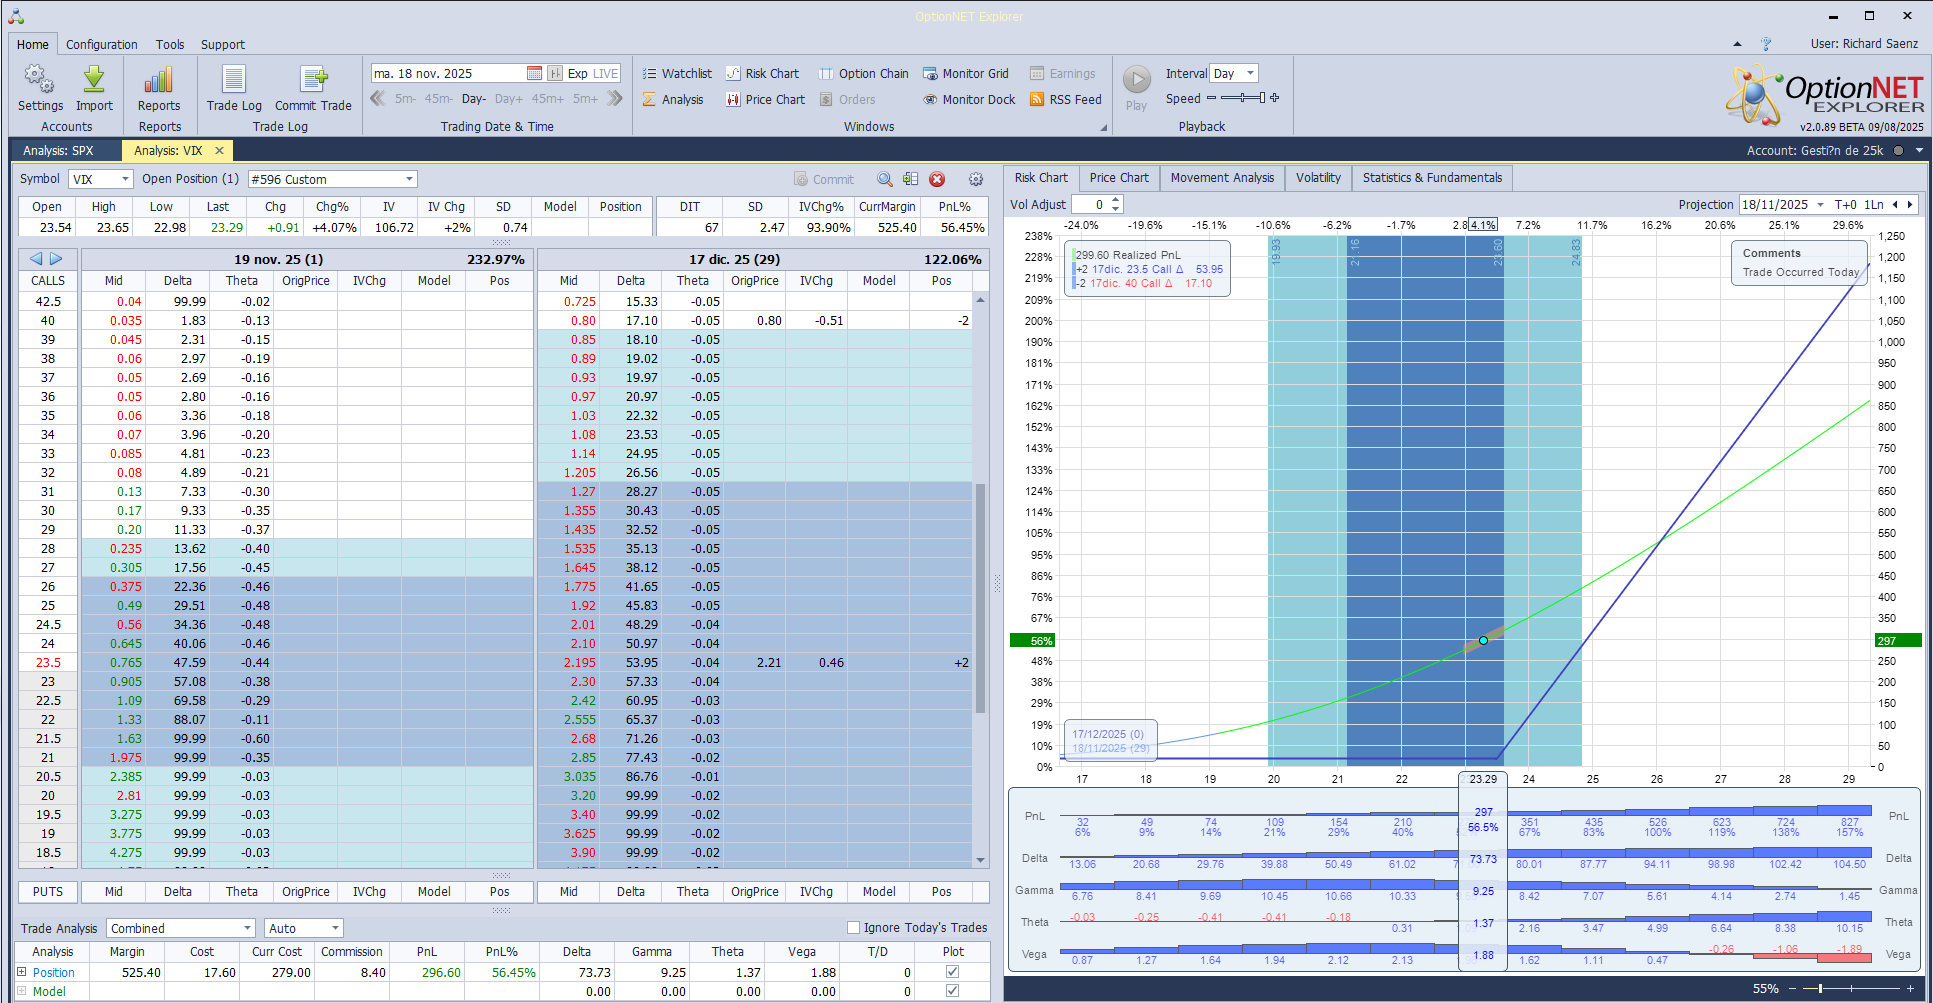Select the Volatility tab

pos(1318,178)
